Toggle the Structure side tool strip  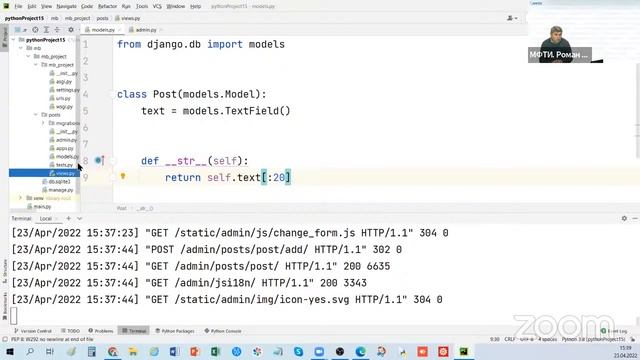pos(4,270)
